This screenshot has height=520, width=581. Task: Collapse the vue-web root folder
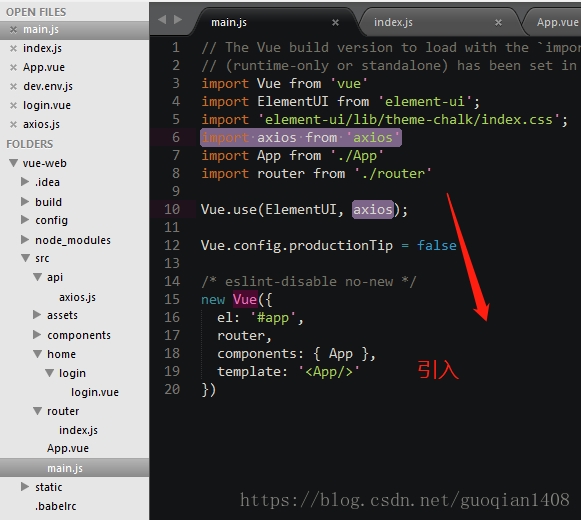tap(14, 163)
